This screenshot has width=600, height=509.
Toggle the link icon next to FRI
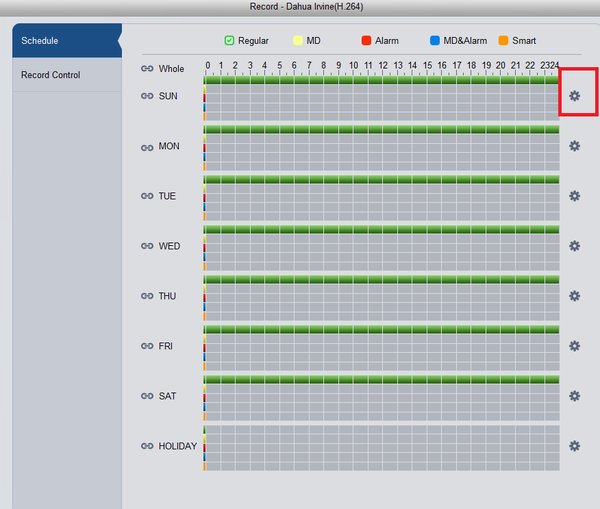(147, 346)
